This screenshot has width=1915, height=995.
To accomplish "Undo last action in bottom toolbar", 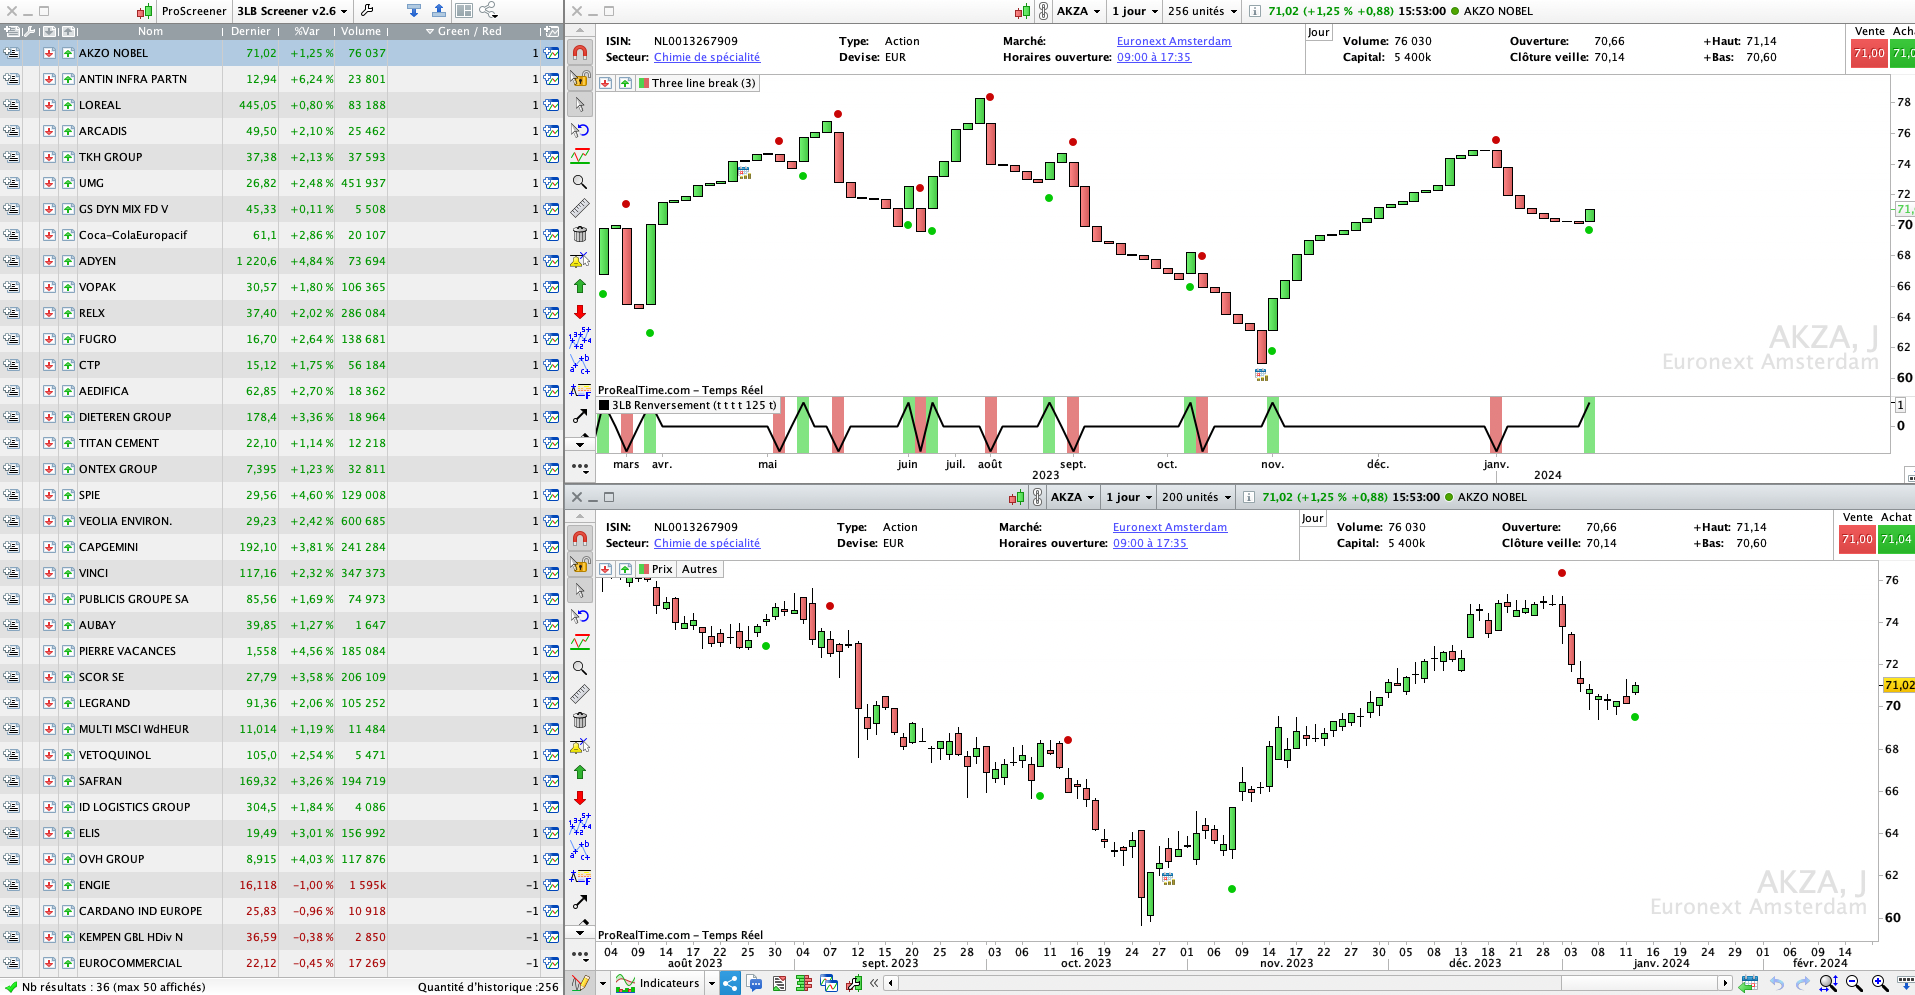I will coord(1777,983).
